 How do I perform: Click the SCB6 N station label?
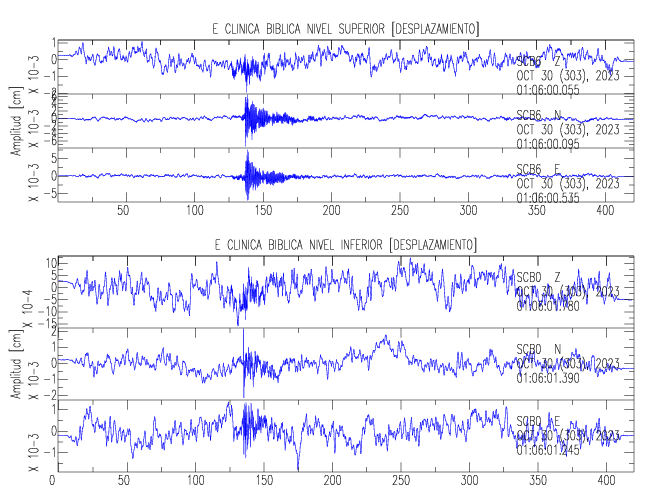(x=538, y=115)
